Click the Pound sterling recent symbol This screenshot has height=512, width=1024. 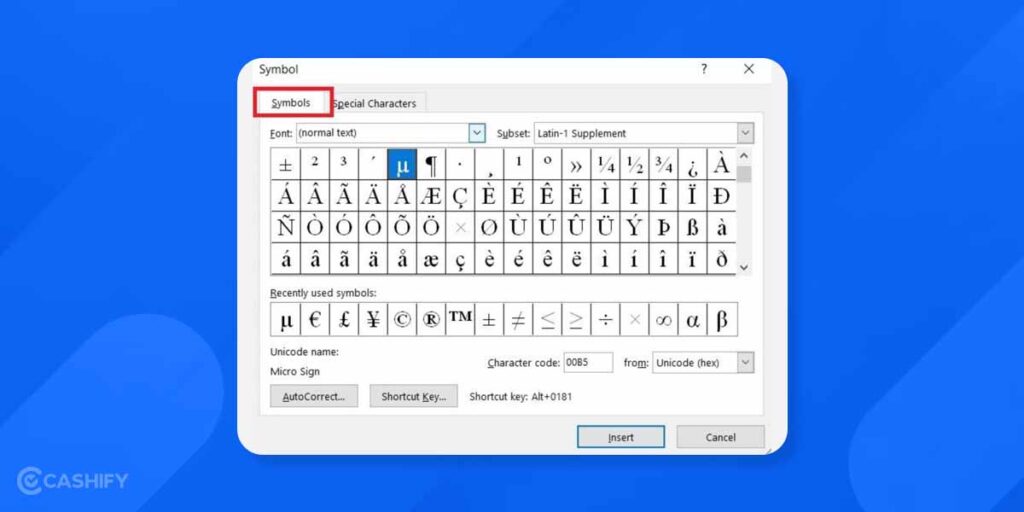[343, 320]
